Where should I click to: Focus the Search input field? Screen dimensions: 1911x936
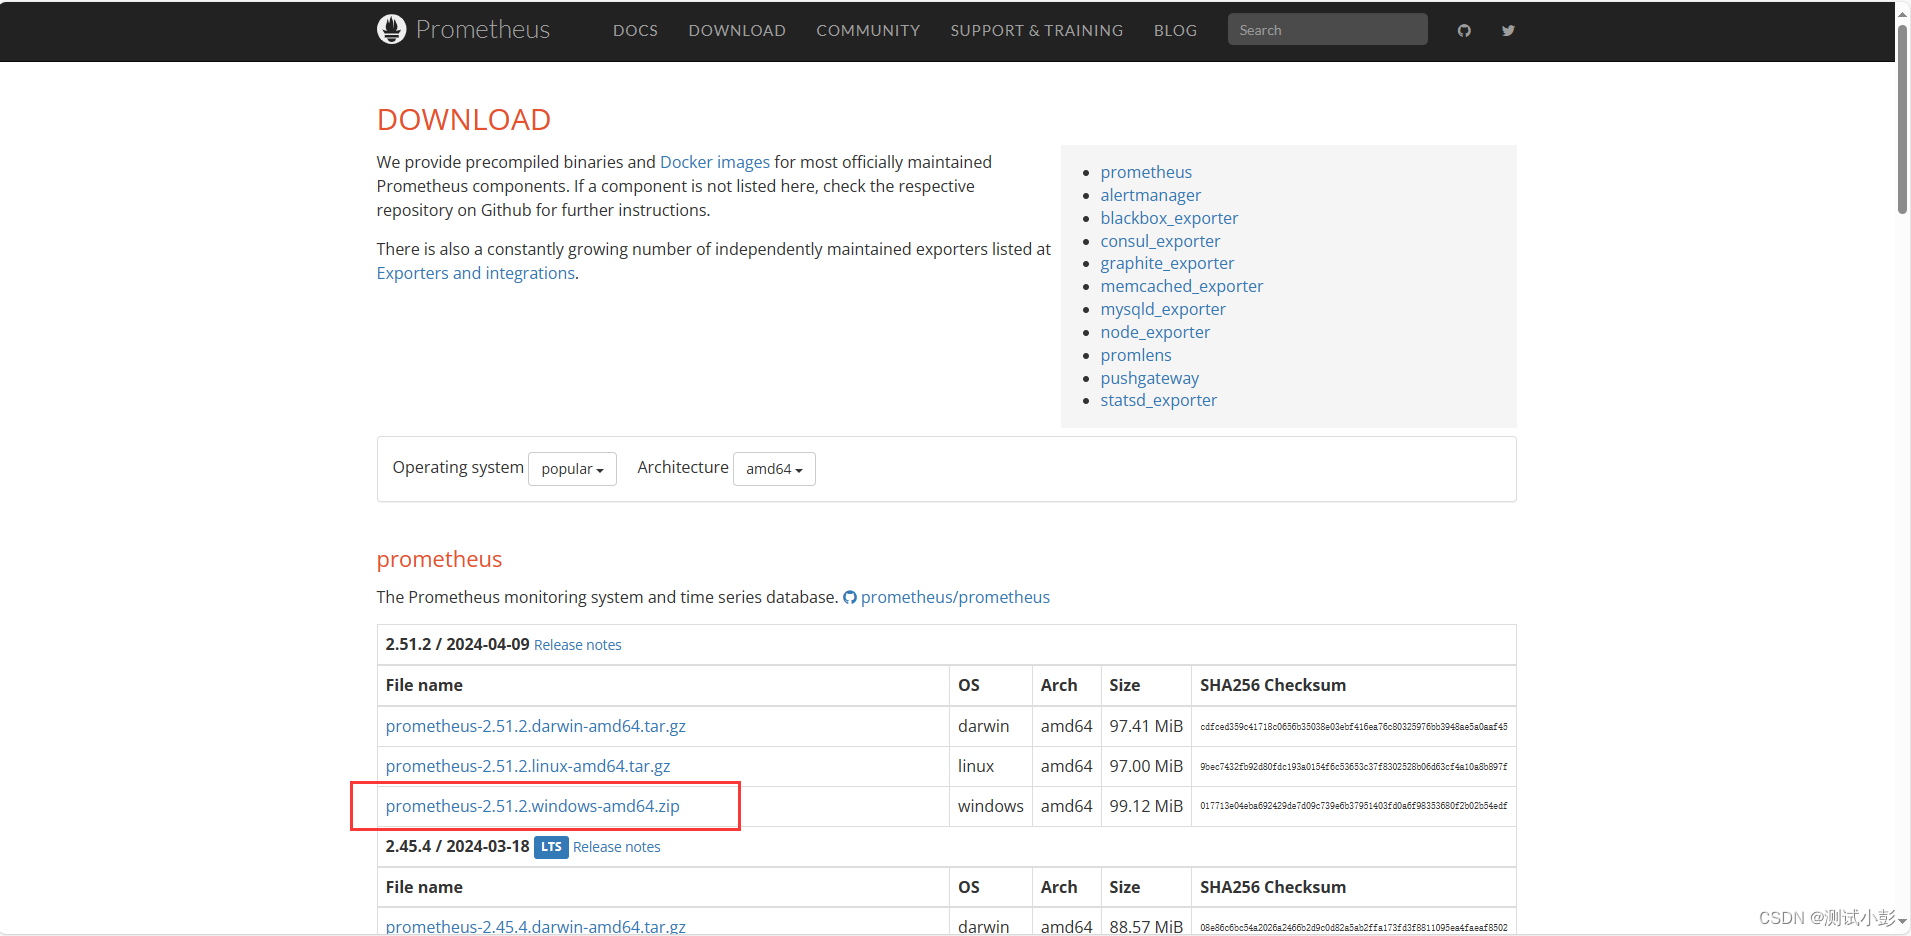[1327, 30]
